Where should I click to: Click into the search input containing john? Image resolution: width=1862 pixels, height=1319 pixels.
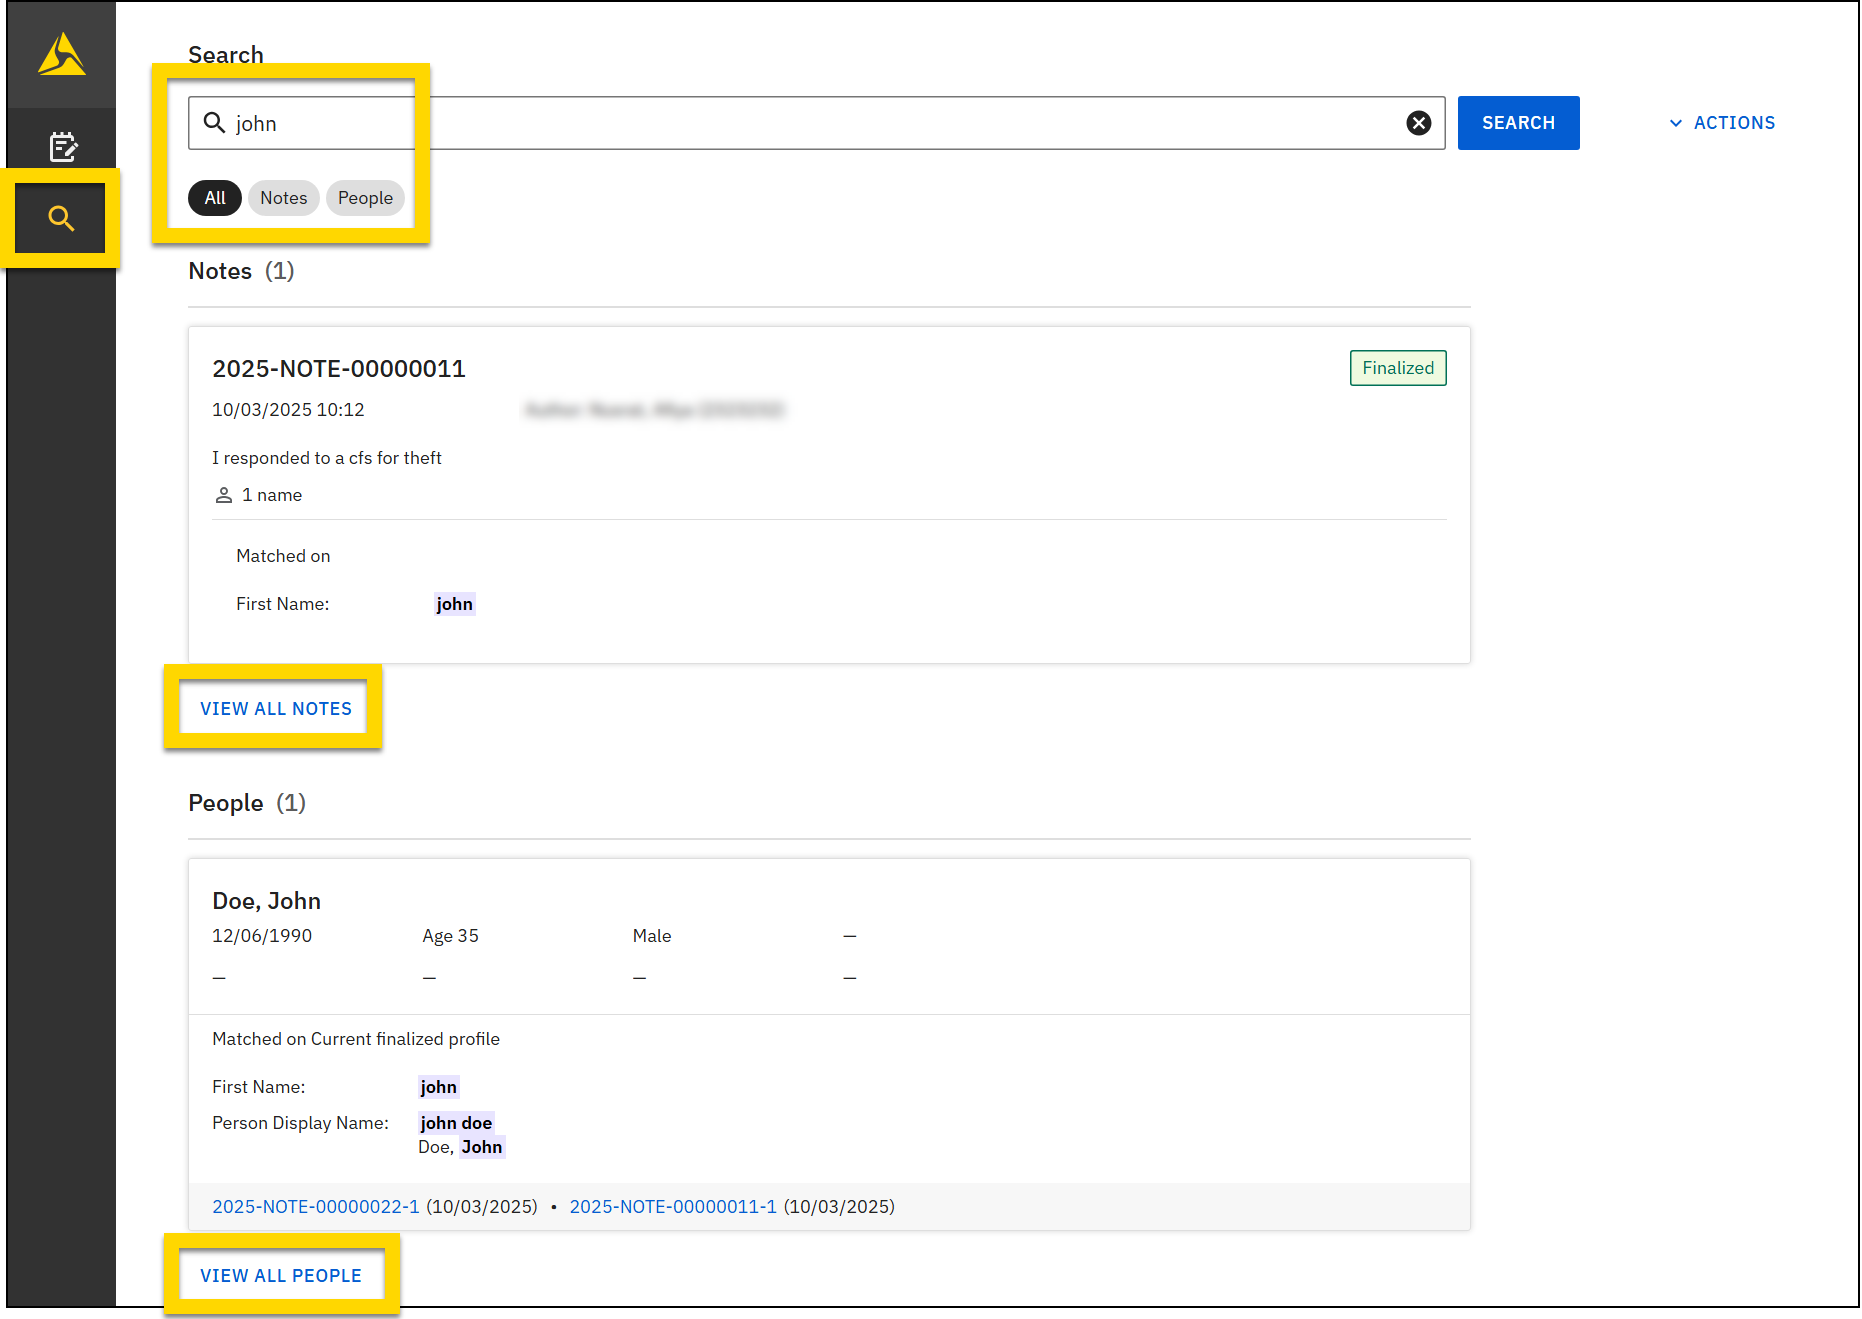800,123
